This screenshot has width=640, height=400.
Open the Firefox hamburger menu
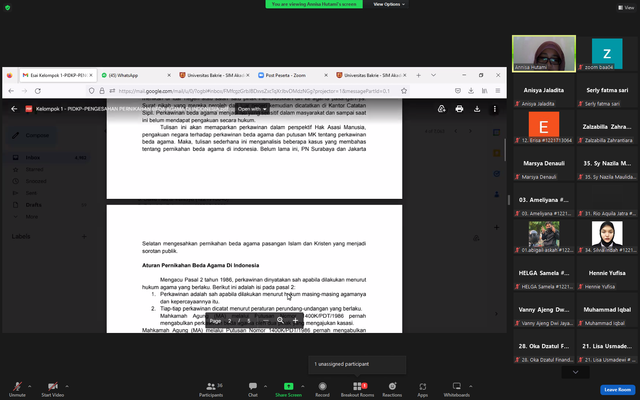(498, 91)
